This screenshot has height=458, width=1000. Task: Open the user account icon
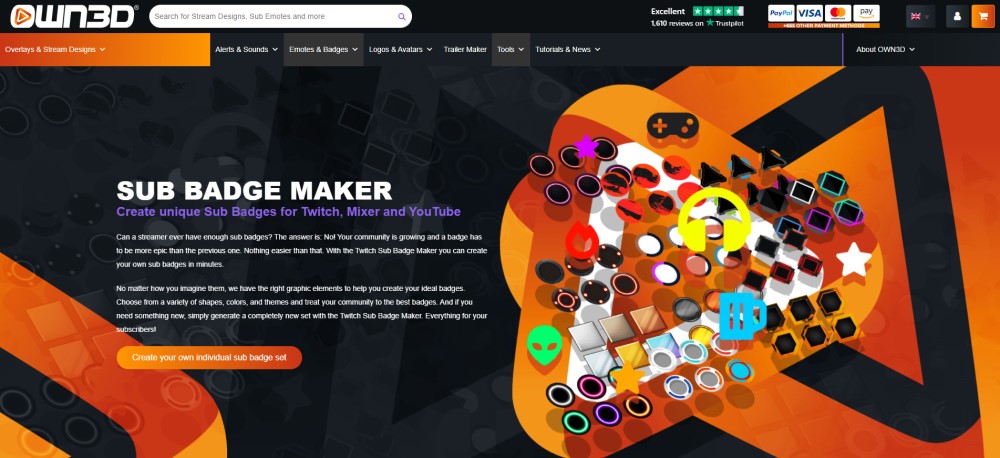(x=957, y=17)
